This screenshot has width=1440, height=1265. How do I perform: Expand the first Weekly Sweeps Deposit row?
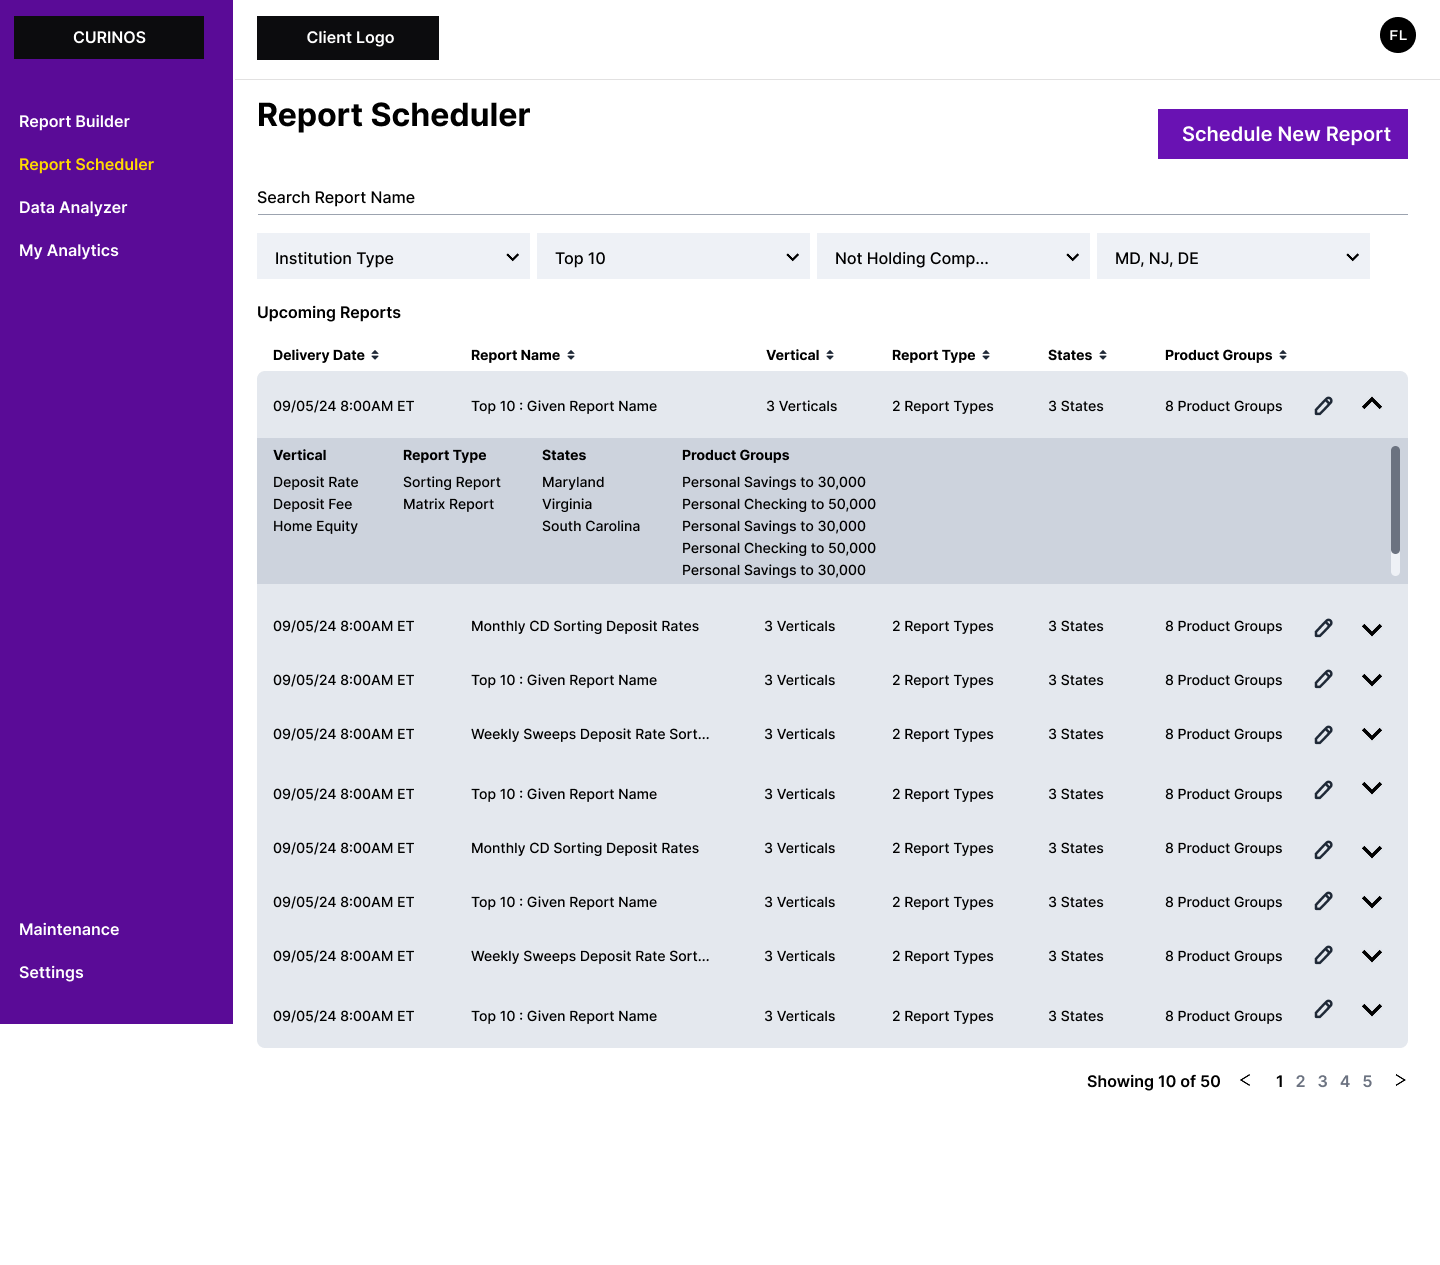[x=1372, y=734]
